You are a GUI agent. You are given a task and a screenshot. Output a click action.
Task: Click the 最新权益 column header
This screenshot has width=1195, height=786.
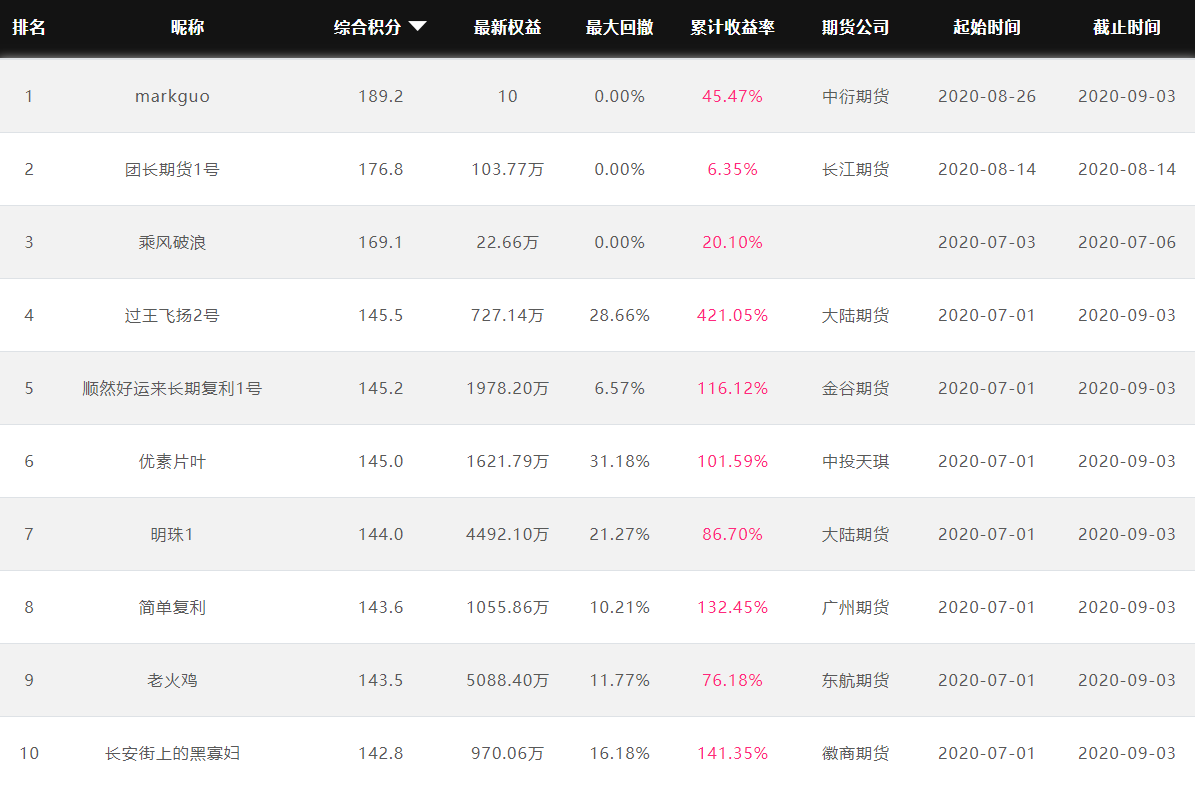[508, 27]
